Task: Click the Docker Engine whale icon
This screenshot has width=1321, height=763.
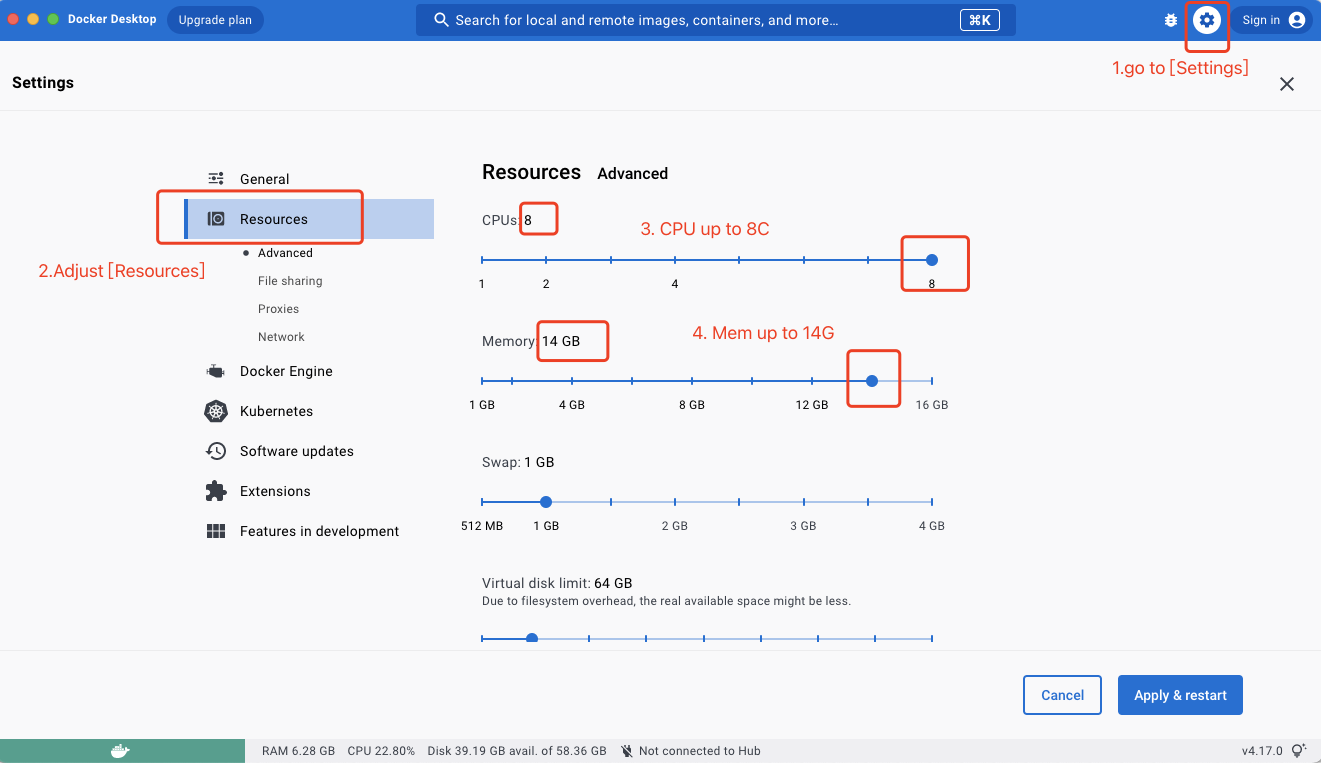Action: [216, 371]
